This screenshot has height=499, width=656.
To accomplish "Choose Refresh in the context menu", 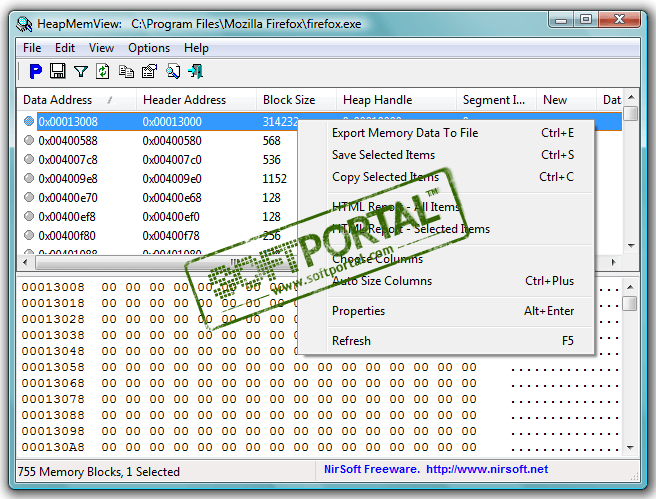I will coord(446,341).
